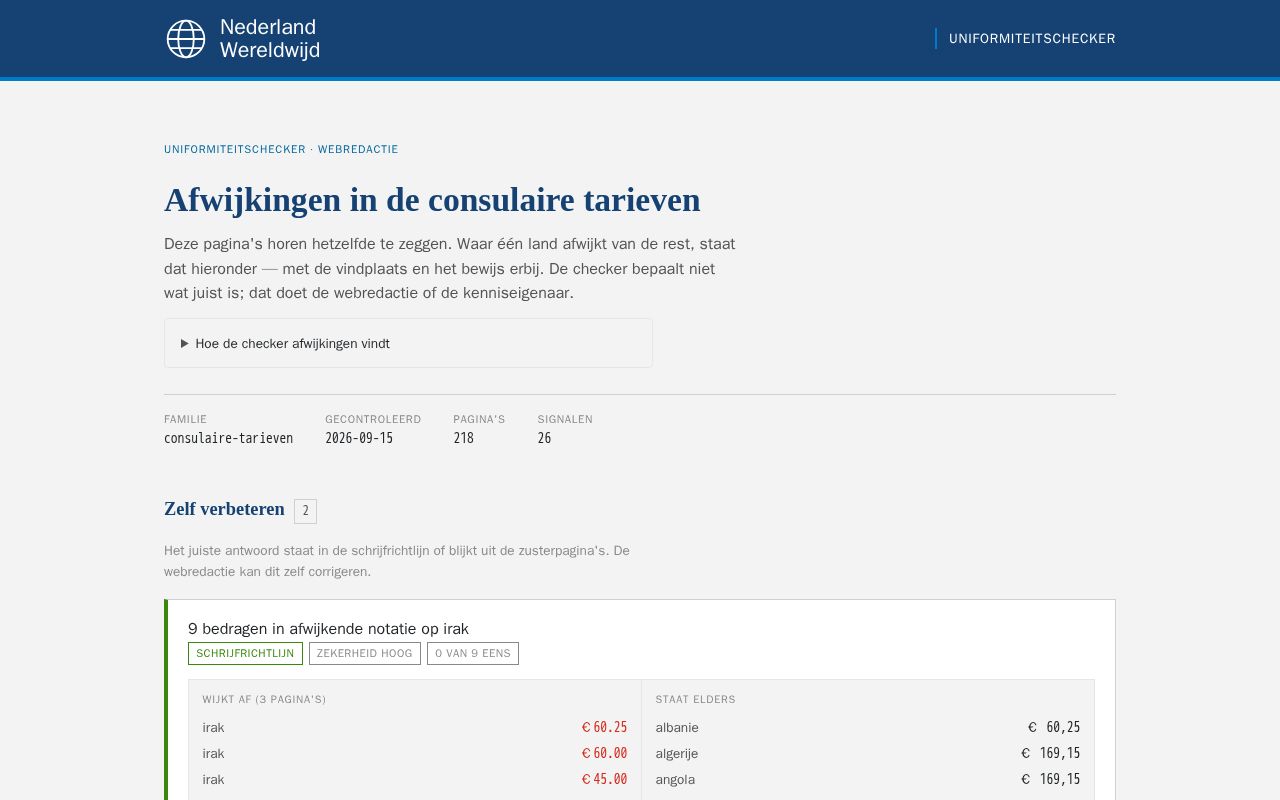Click the count badge 2 next to Zelf verbeteren
This screenshot has width=1280, height=800.
[x=305, y=511]
